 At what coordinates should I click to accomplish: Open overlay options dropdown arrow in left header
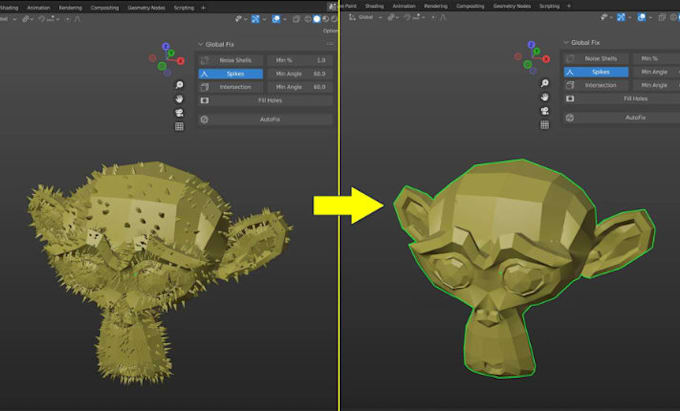284,19
